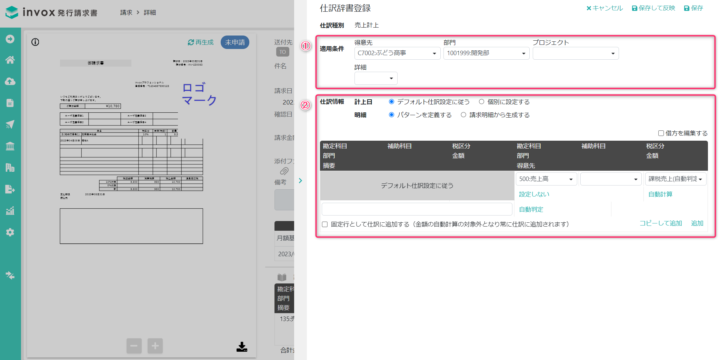
Task: Click the file export sidebar icon
Action: click(x=10, y=189)
